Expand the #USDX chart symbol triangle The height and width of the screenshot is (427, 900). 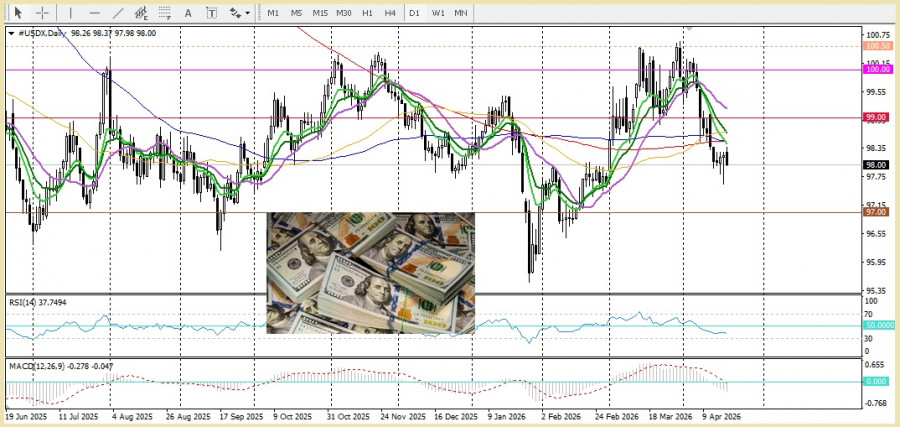coord(11,33)
